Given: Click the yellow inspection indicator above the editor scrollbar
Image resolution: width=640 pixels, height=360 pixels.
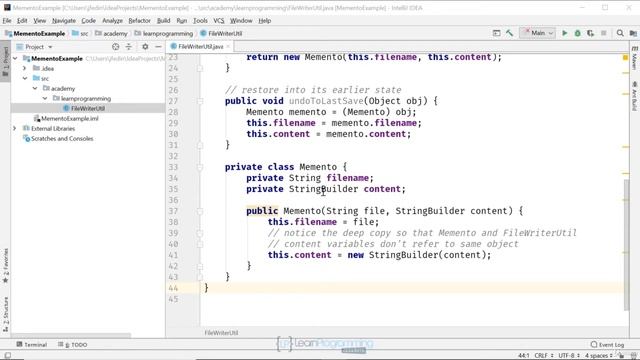Looking at the screenshot, I should coord(625,58).
